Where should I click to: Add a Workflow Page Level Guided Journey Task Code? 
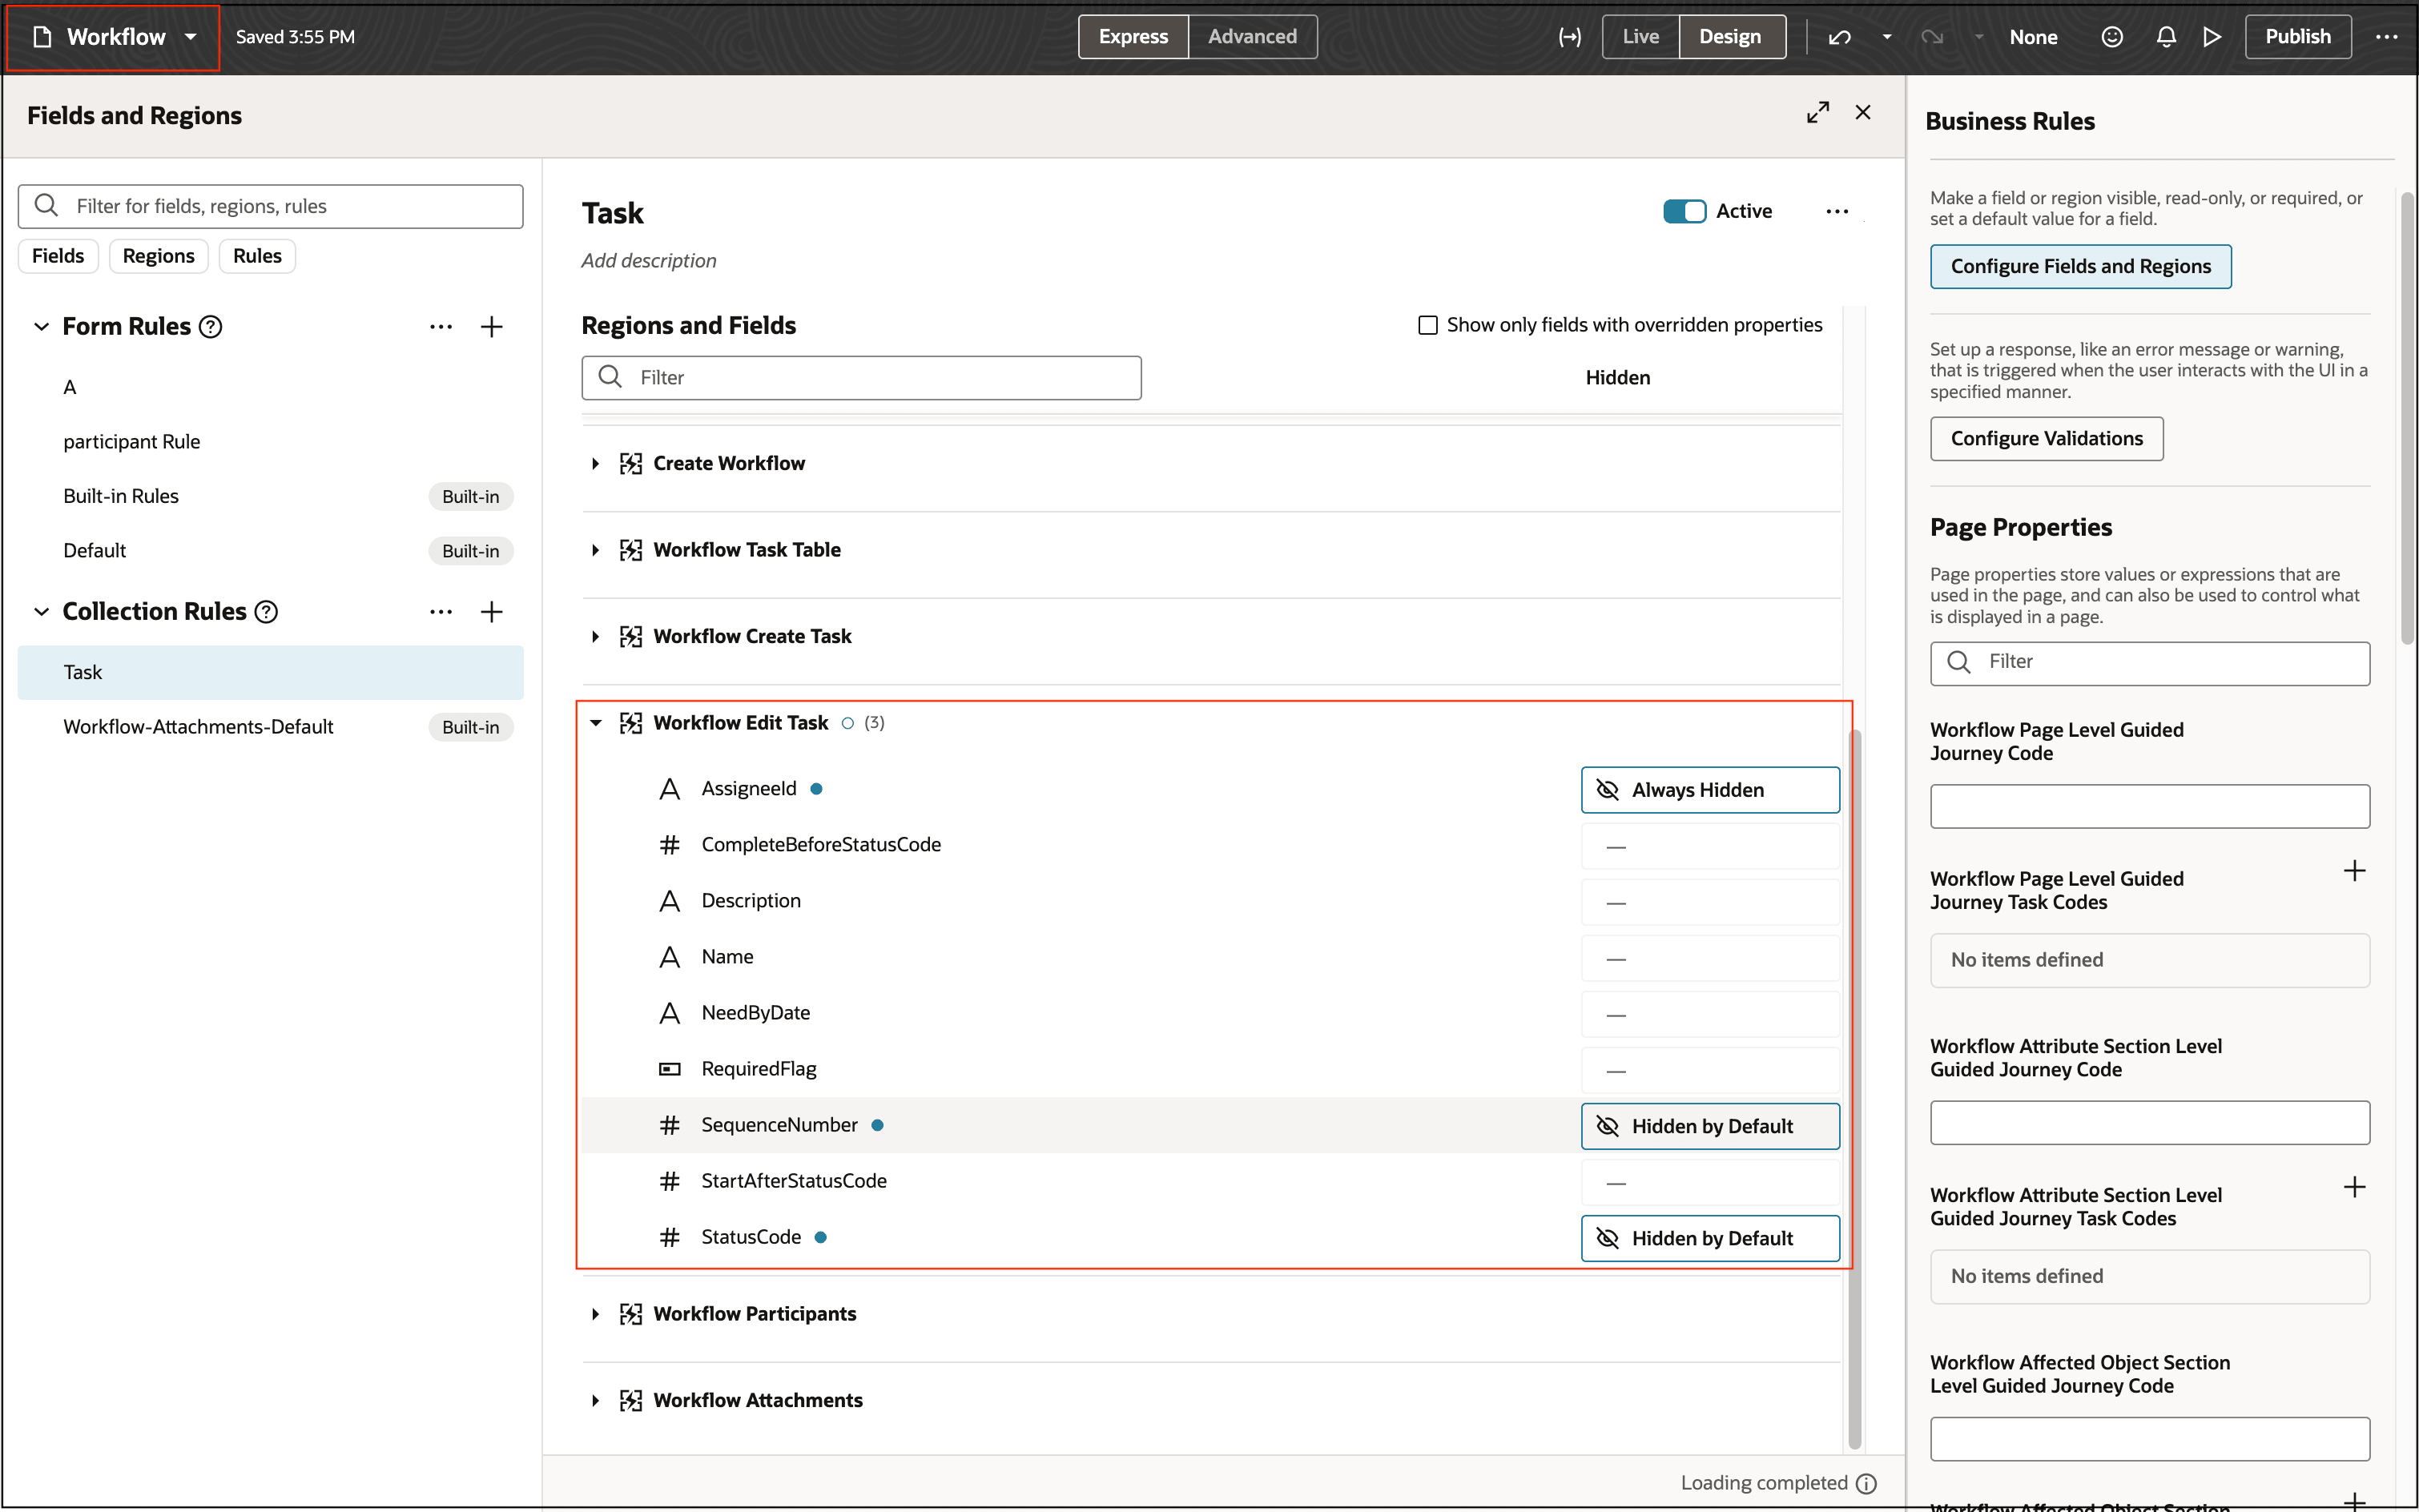click(x=2355, y=870)
